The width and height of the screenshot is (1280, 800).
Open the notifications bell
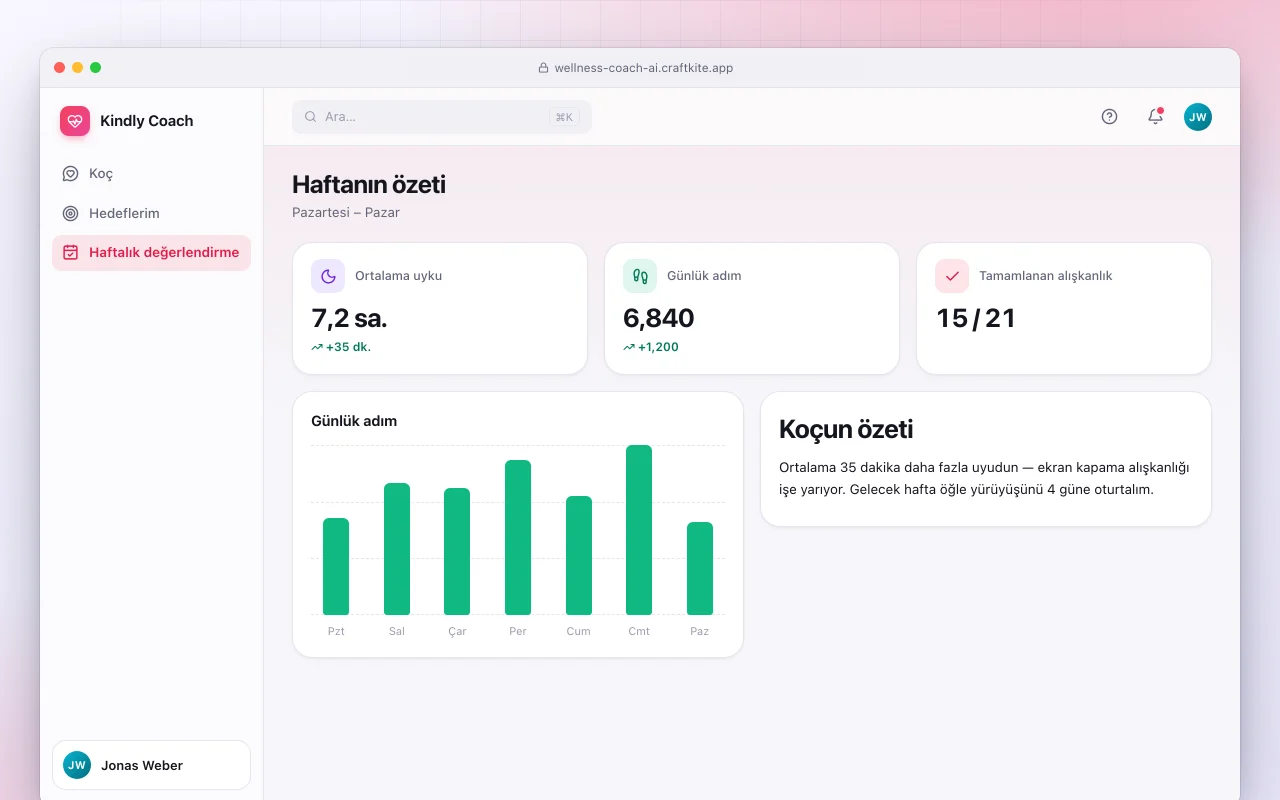tap(1155, 117)
